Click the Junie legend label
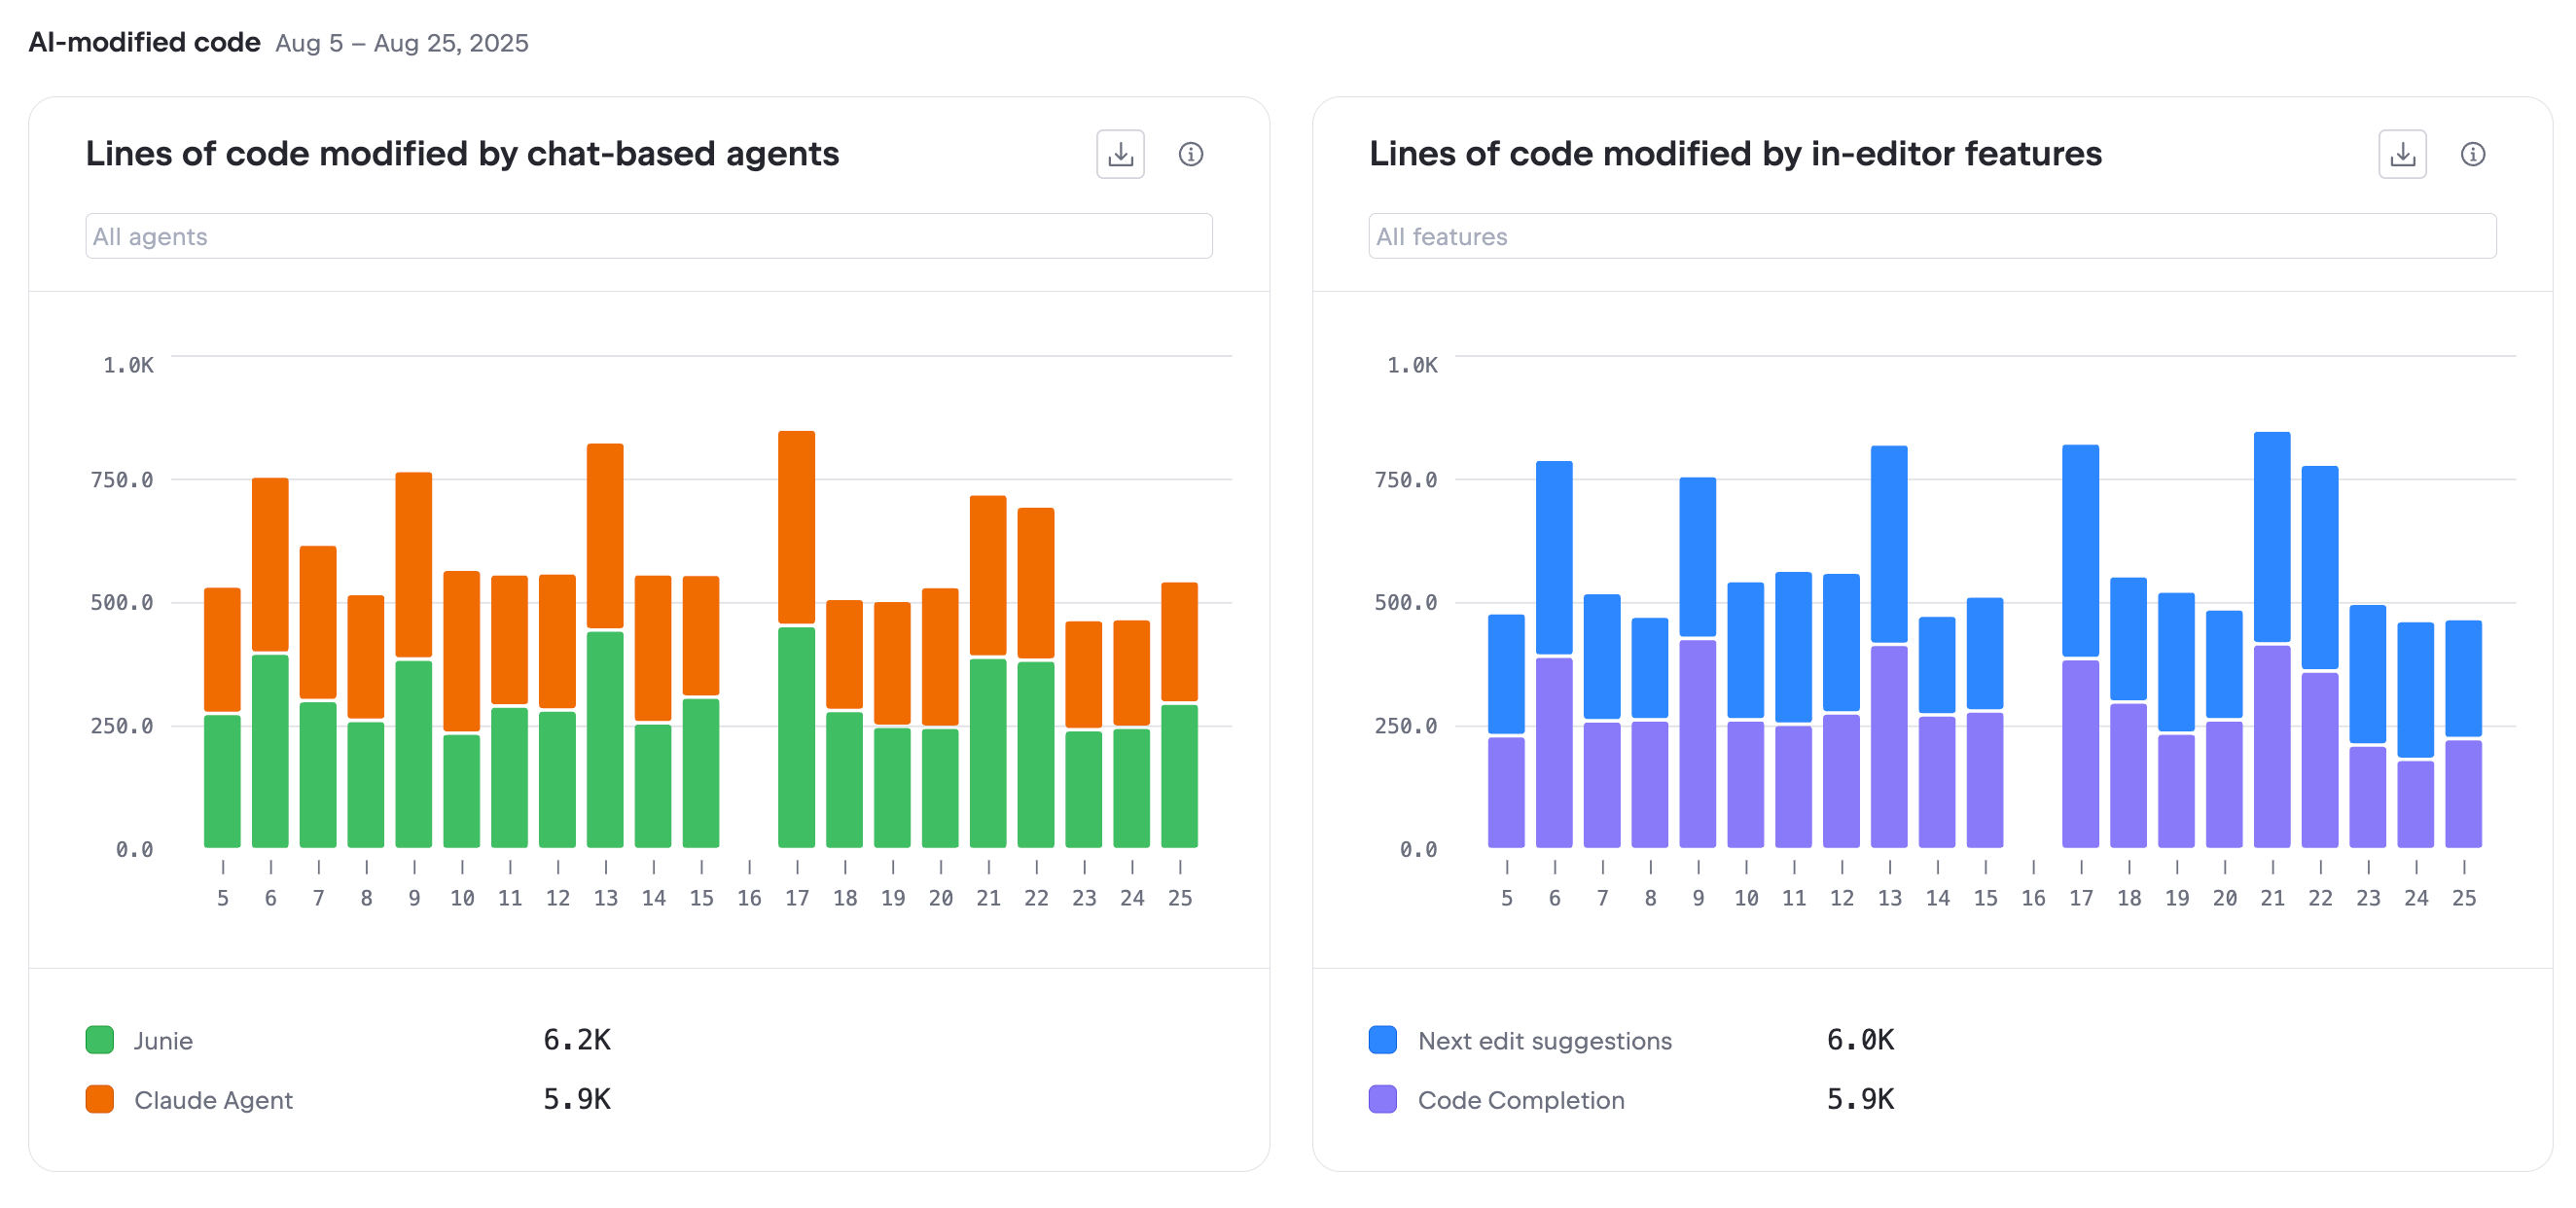The height and width of the screenshot is (1208, 2576). (163, 1041)
